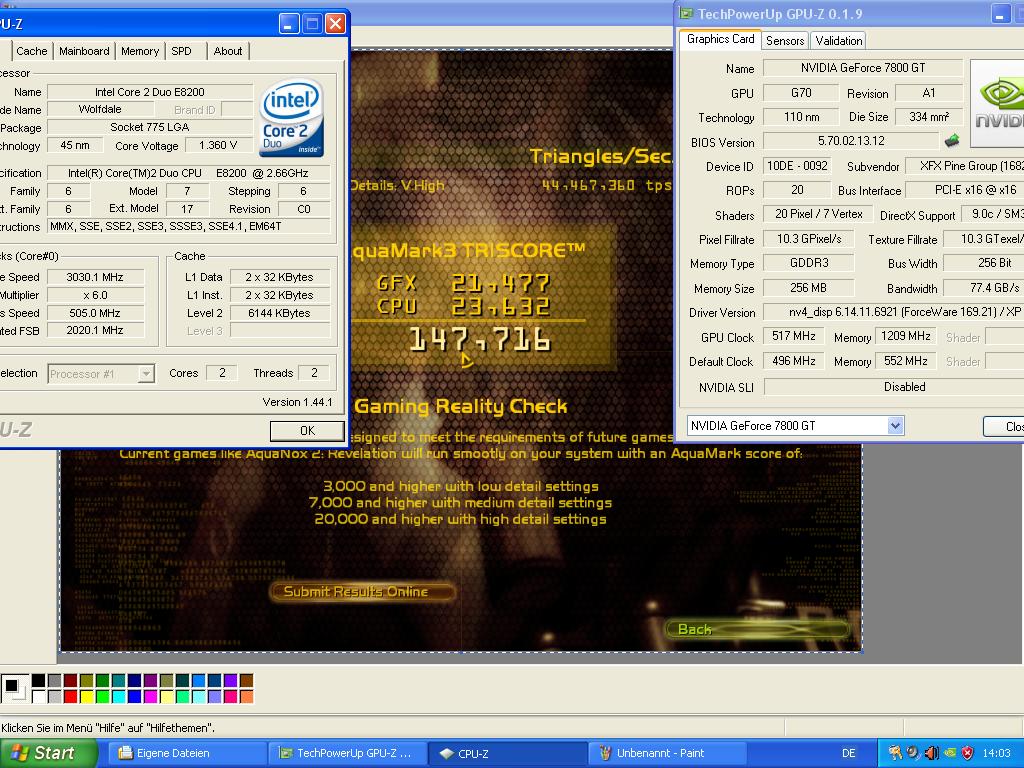Switch to the Sensors tab in GPU-Z
Screen dimensions: 1024x768
(785, 40)
